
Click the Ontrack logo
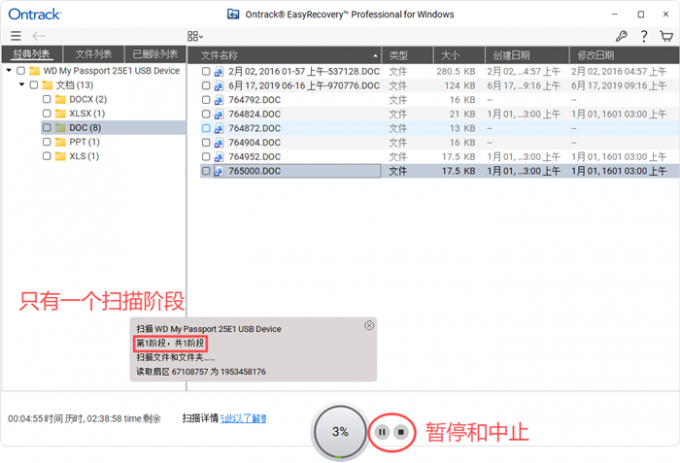point(35,14)
